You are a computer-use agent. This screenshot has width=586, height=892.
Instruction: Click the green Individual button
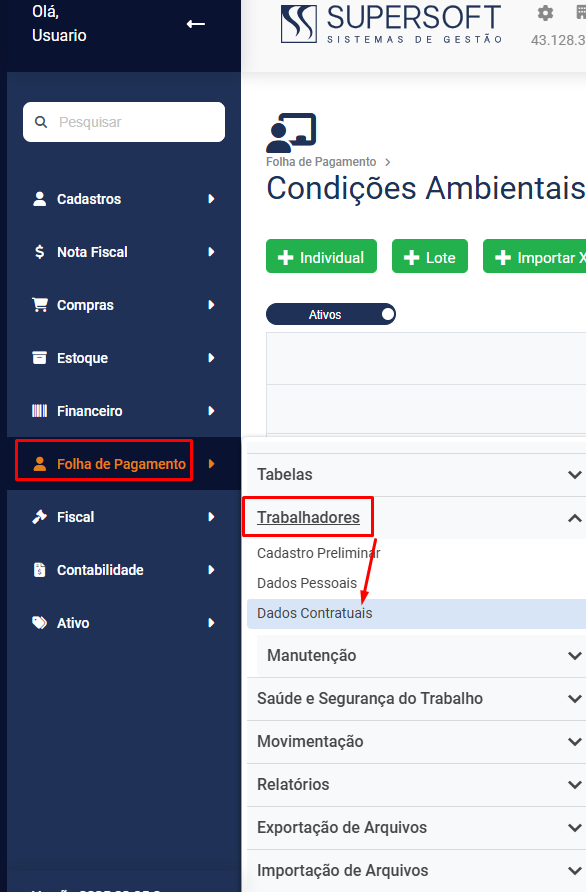[321, 258]
